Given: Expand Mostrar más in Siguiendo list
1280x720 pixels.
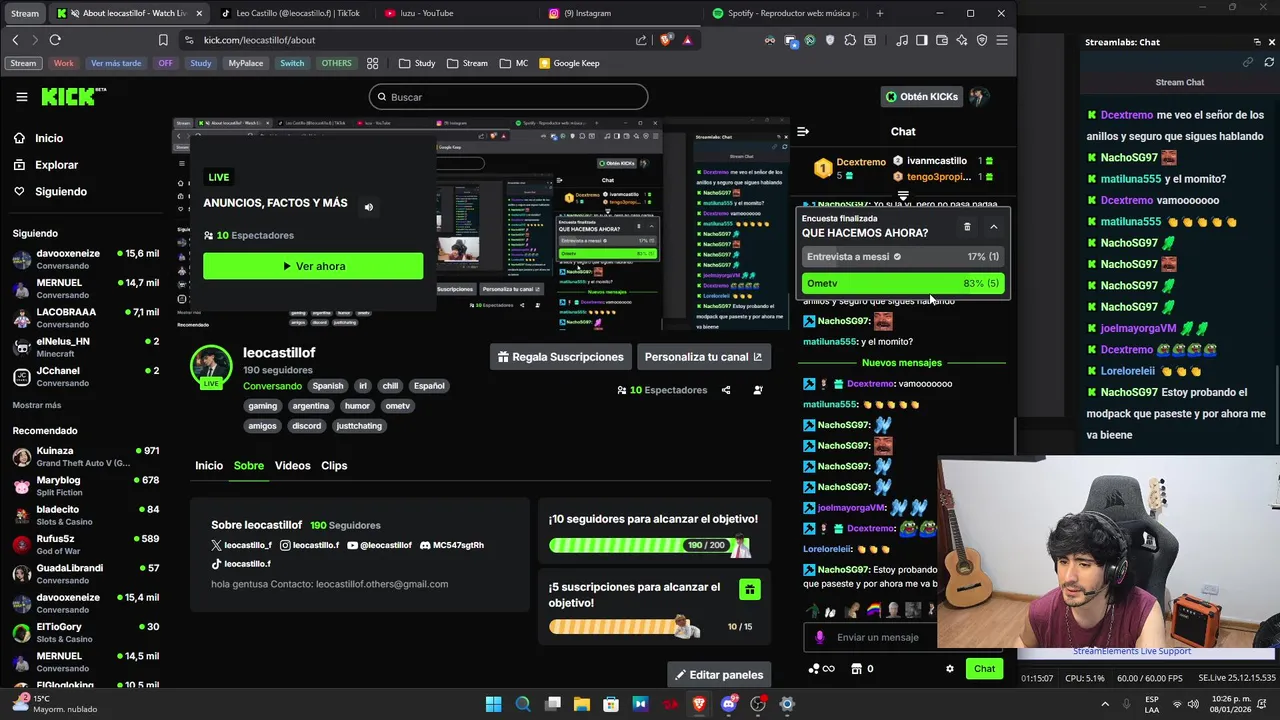Looking at the screenshot, I should [37, 405].
